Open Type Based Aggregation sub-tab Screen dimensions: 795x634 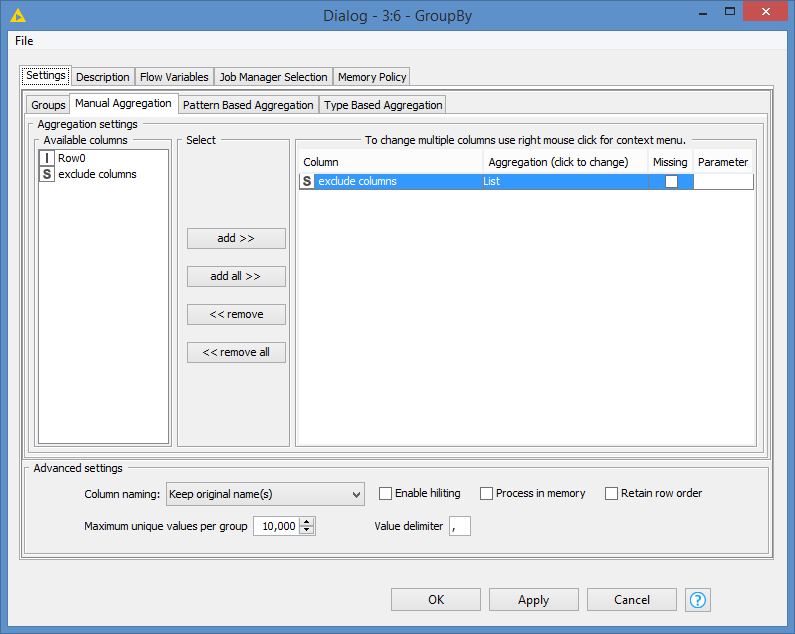click(383, 105)
